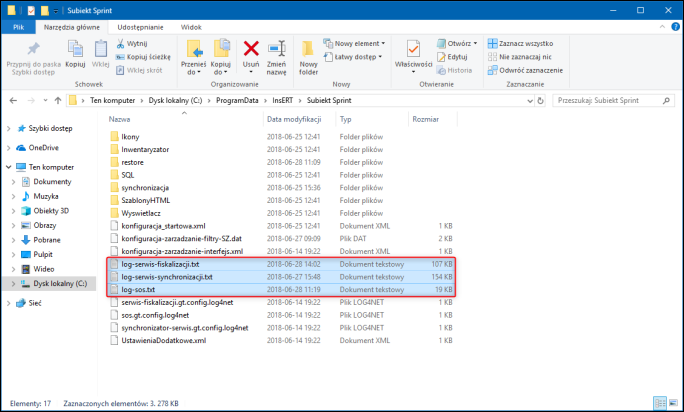
Task: Click Kopiuj ścieżkę in ribbon
Action: [x=143, y=57]
